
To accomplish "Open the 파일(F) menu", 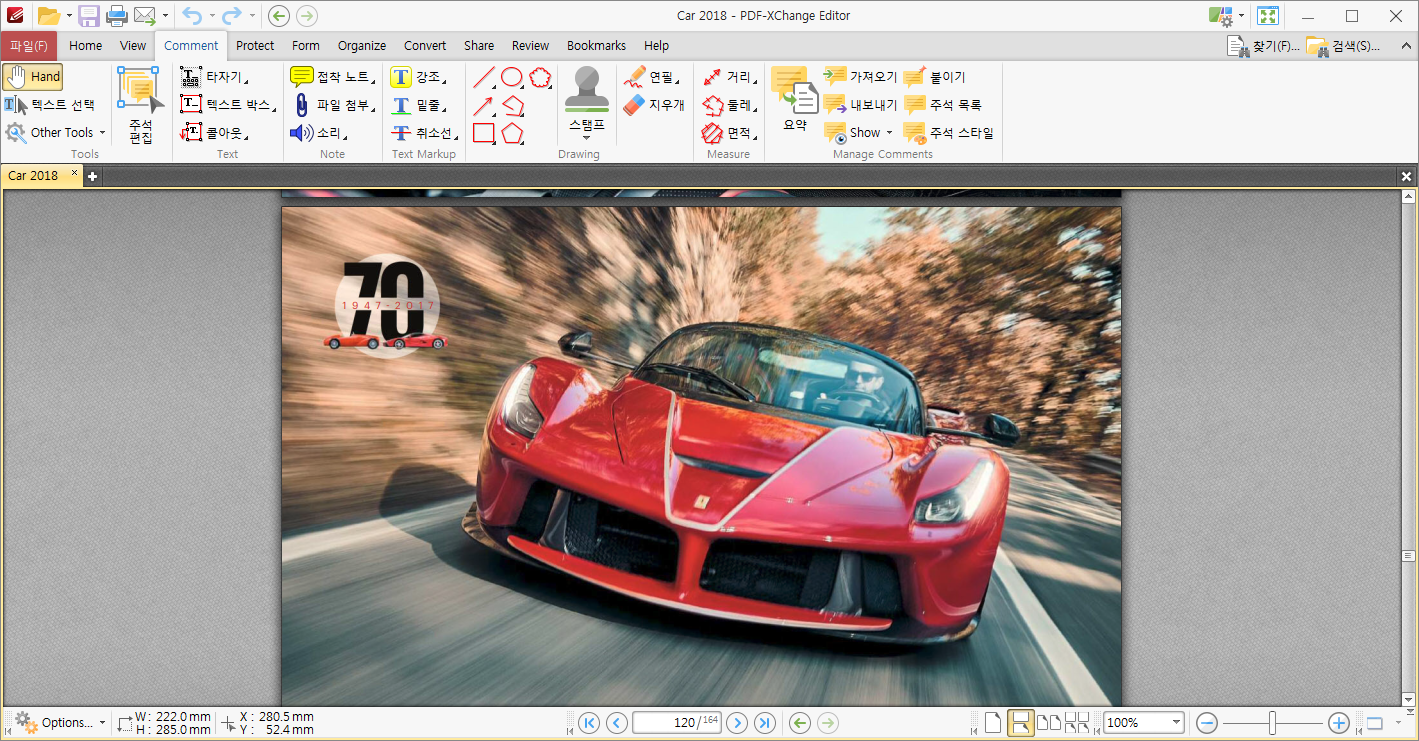I will pos(29,45).
